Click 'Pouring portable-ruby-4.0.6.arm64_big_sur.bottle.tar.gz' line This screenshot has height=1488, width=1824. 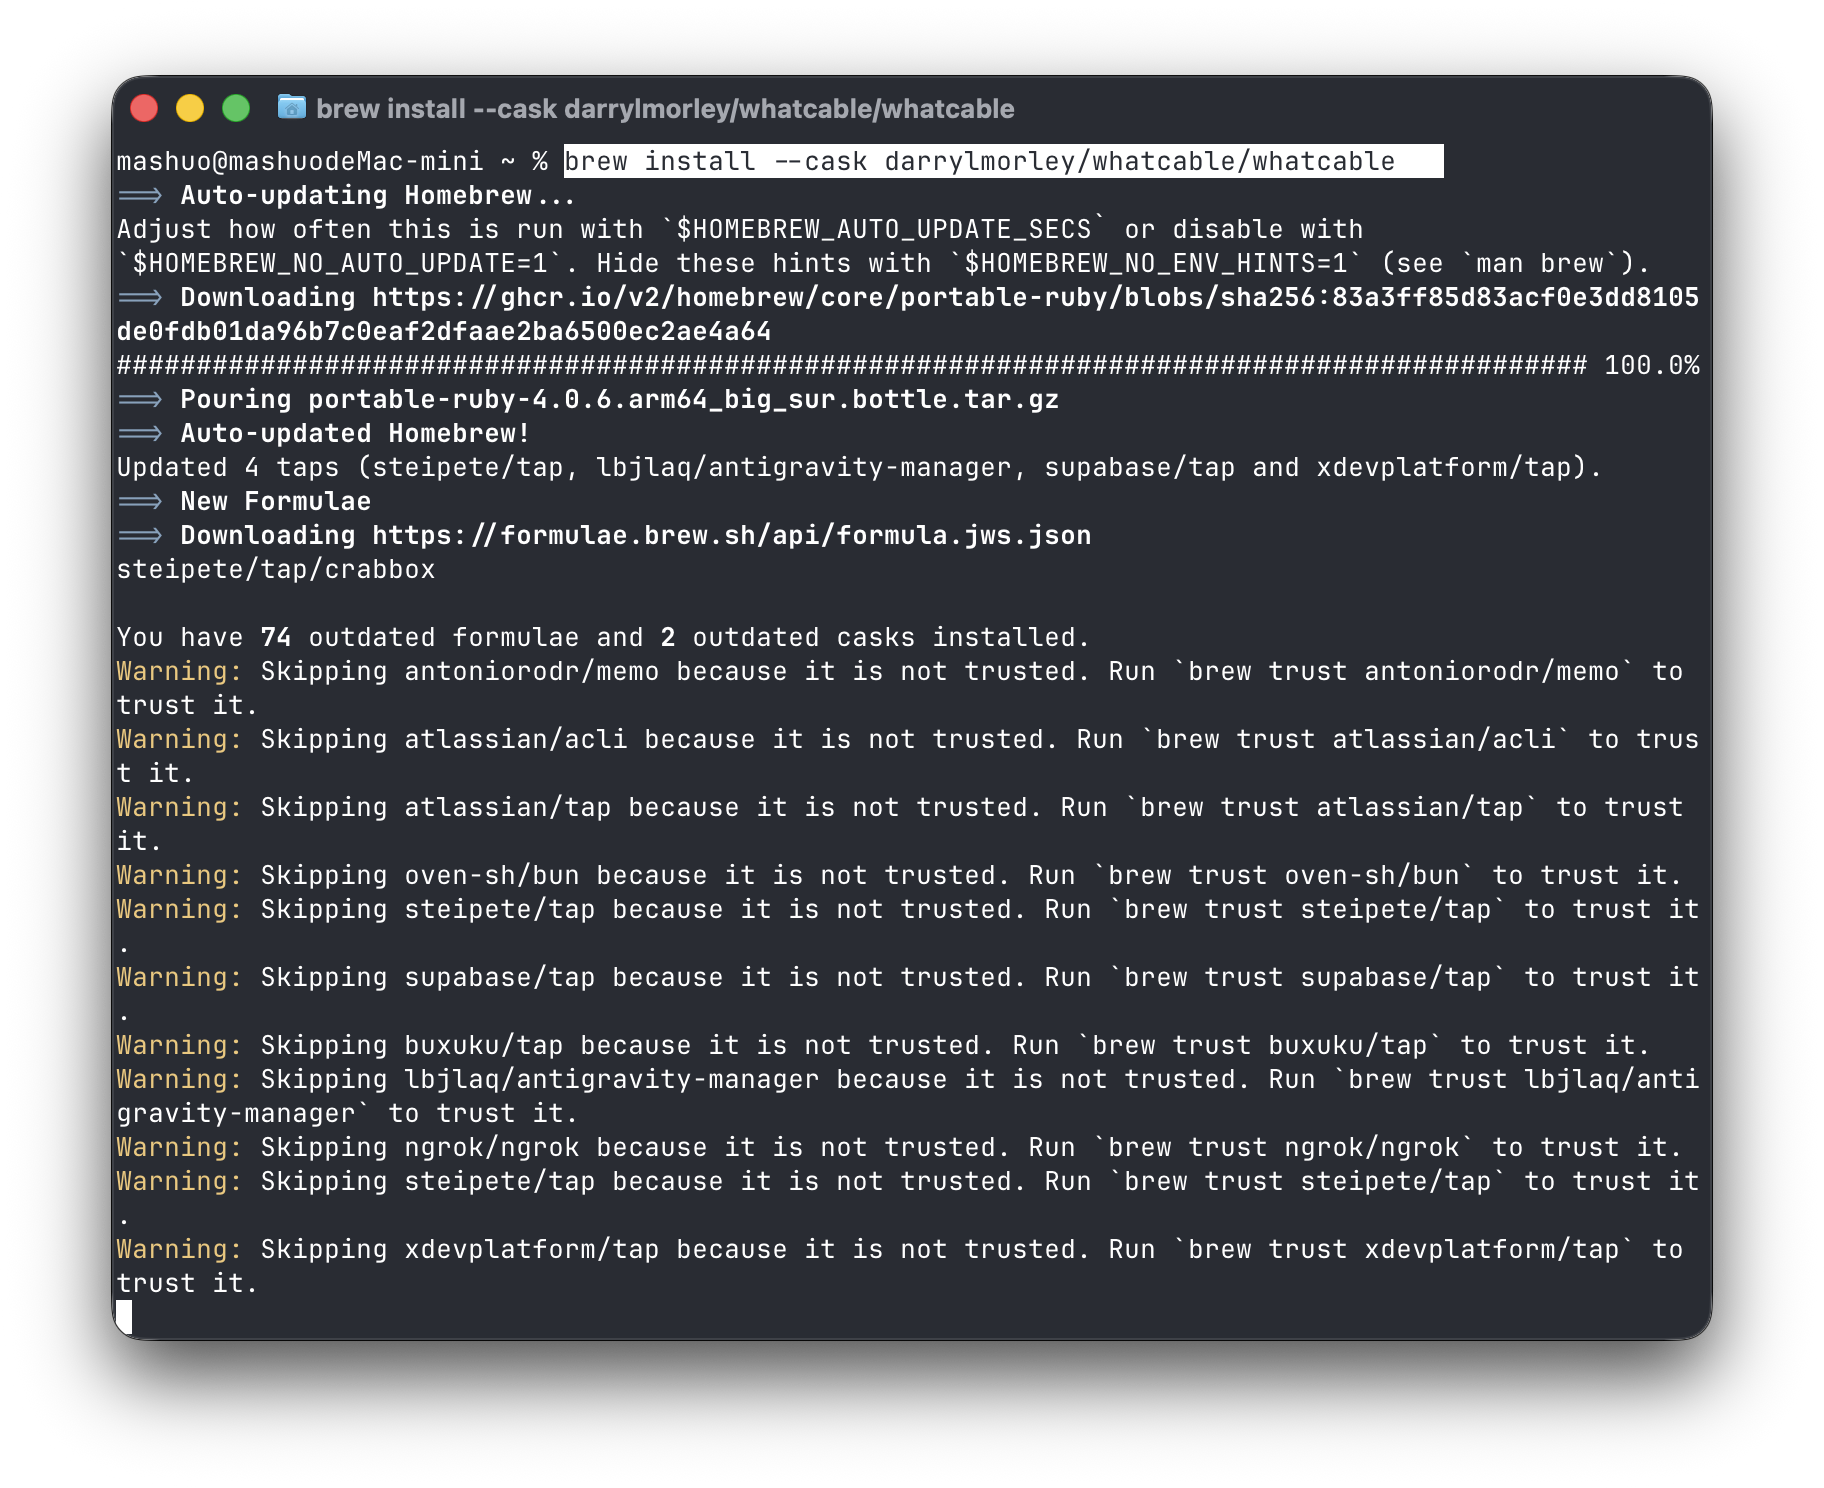coord(588,399)
